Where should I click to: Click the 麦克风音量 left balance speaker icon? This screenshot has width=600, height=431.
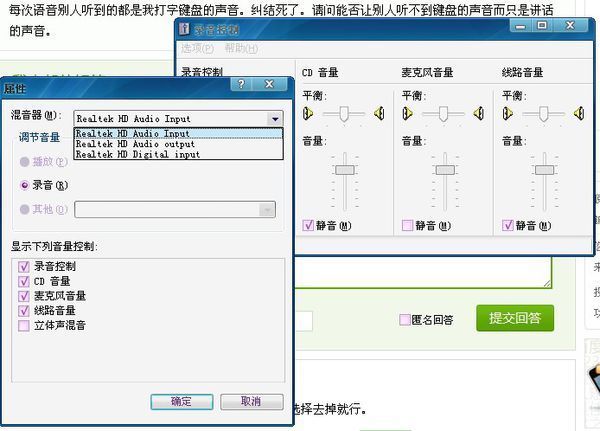[408, 113]
